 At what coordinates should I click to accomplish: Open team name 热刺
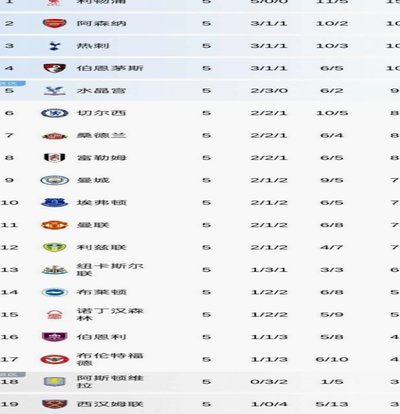click(x=93, y=46)
